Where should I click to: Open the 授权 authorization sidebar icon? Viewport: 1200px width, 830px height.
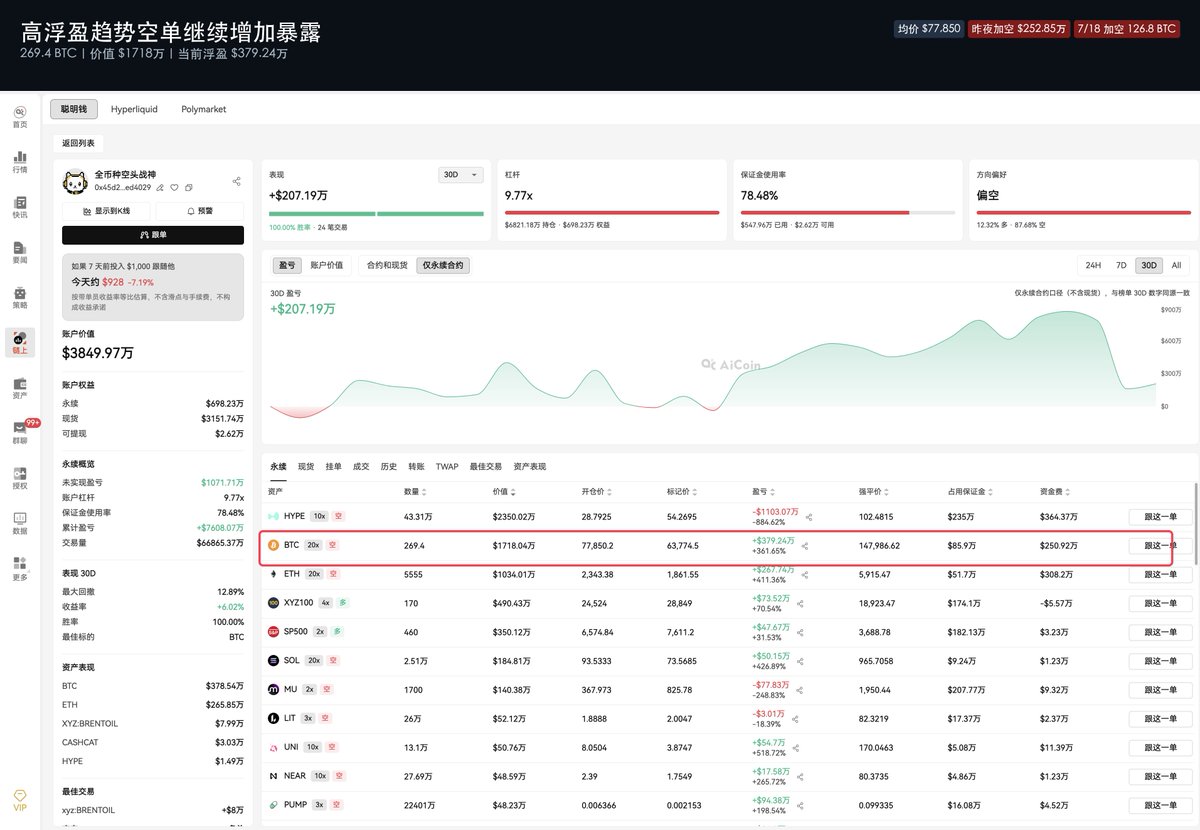point(20,478)
